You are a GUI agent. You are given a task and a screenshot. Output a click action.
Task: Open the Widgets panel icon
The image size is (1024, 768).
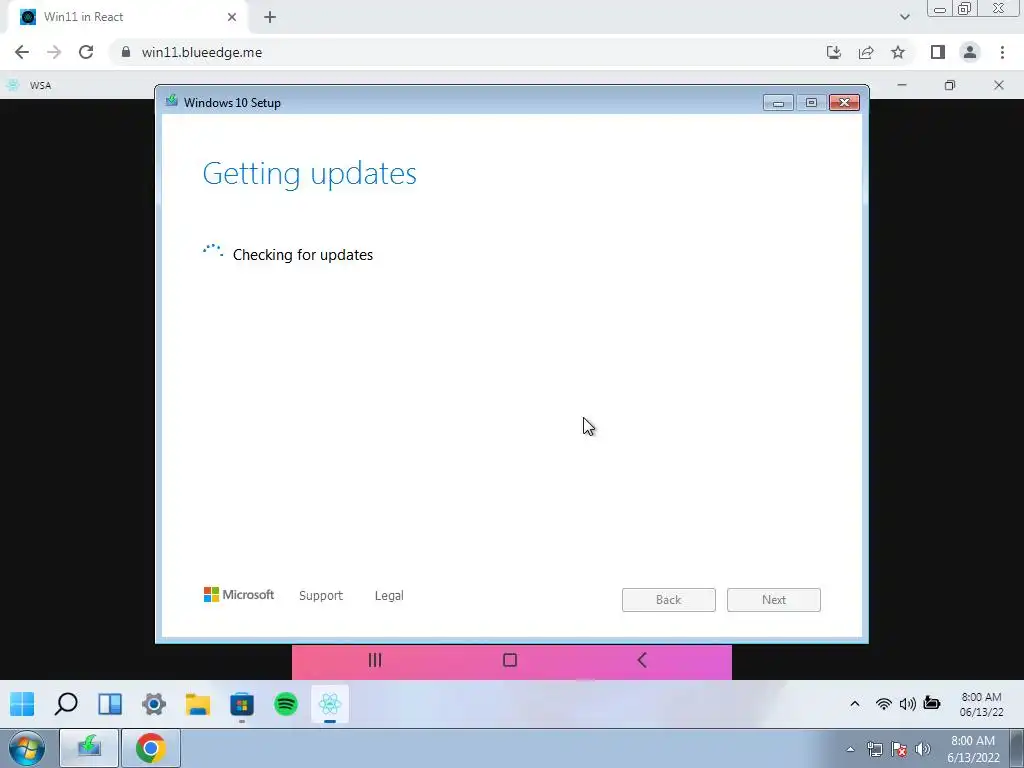110,704
